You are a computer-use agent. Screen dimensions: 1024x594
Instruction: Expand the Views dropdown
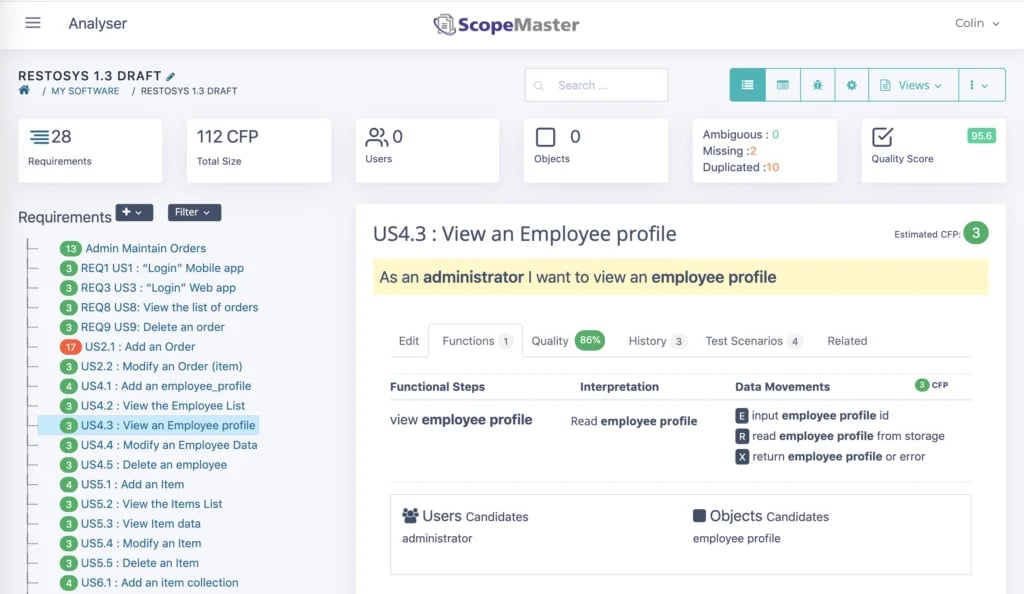tap(913, 85)
